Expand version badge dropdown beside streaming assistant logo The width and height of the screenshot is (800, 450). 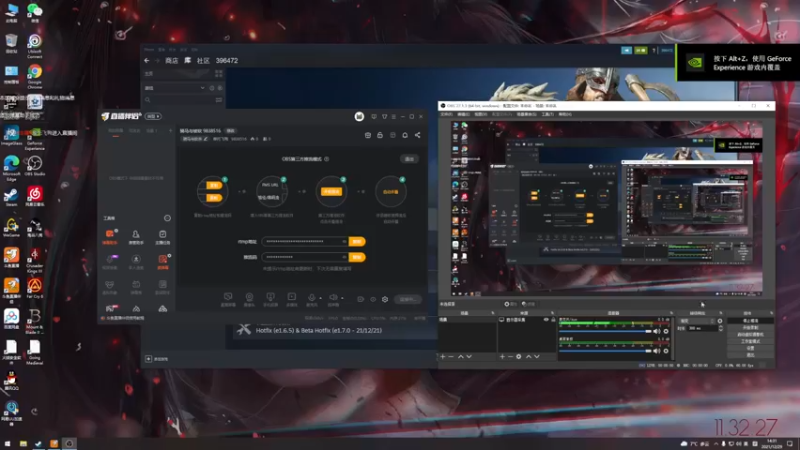click(154, 116)
